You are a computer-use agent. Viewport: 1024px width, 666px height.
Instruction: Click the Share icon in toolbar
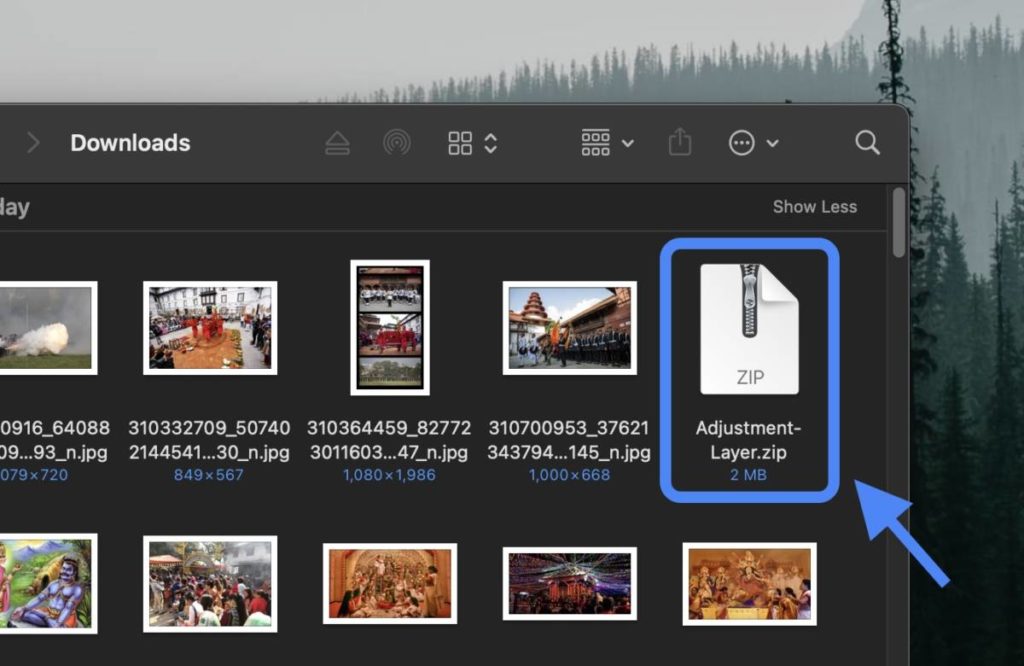tap(680, 141)
